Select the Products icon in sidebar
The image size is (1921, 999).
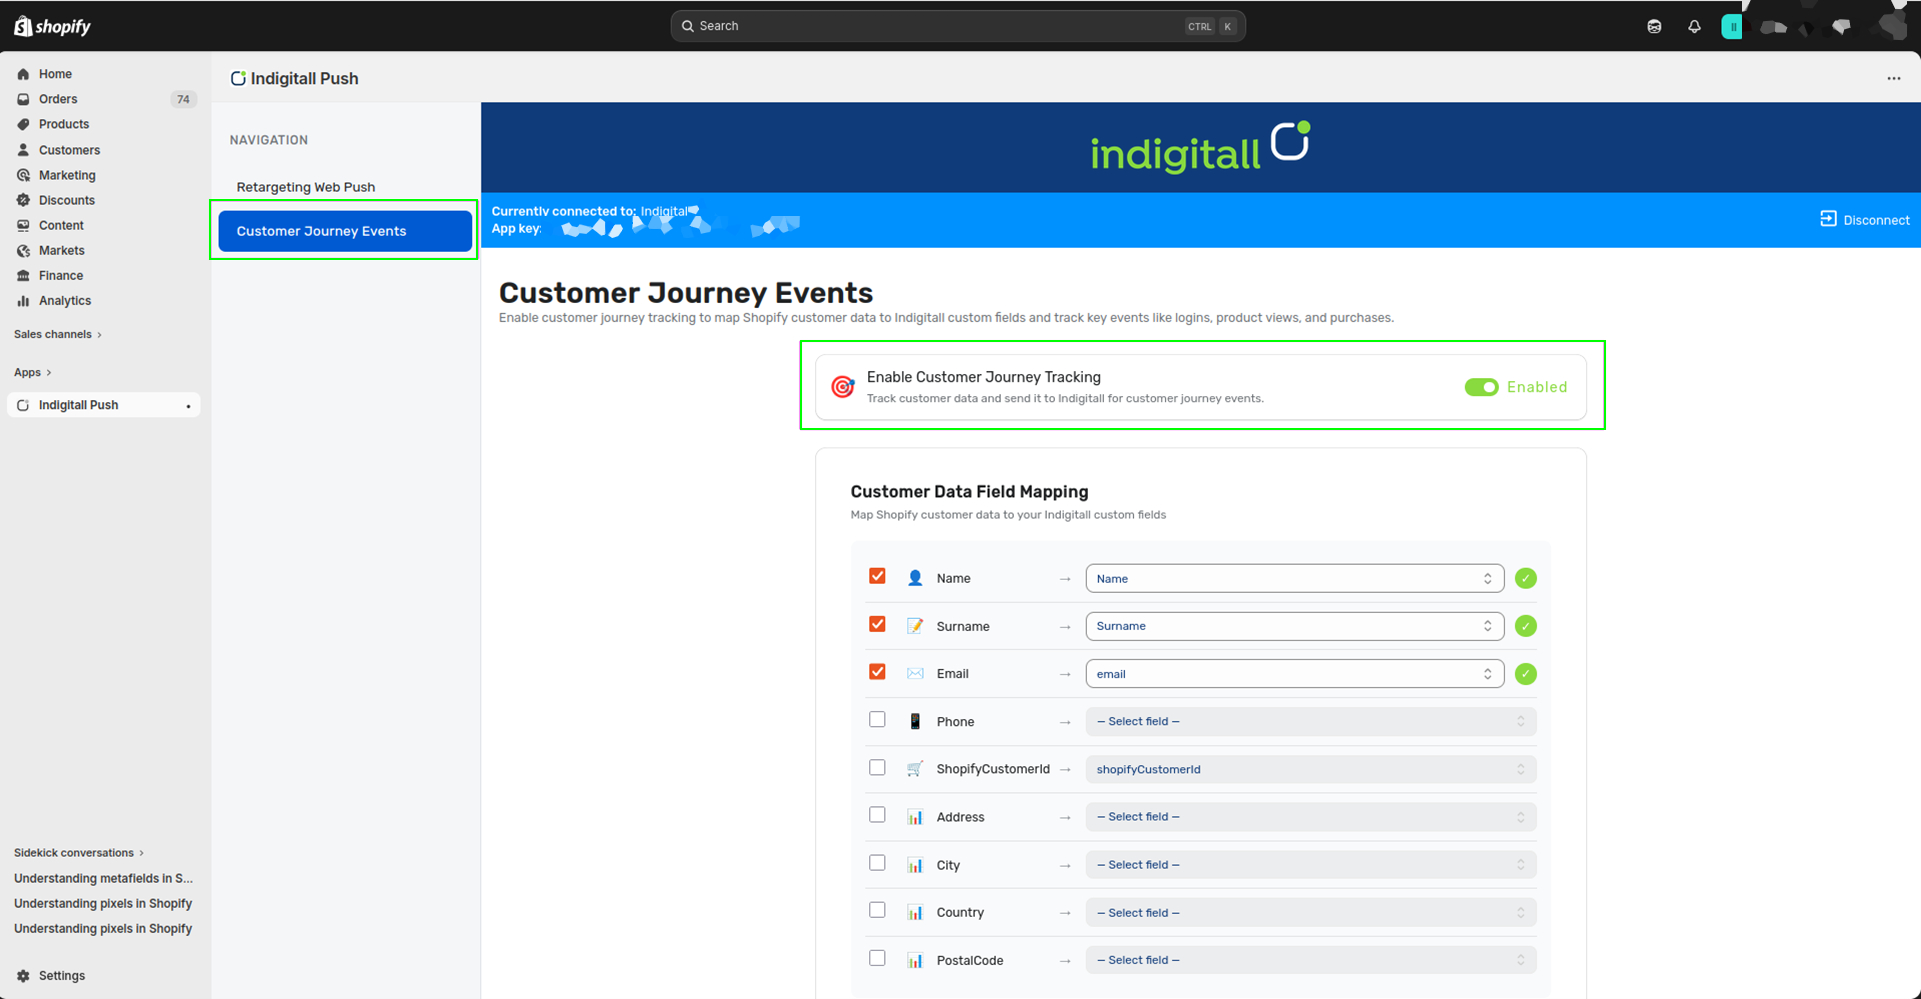[24, 124]
